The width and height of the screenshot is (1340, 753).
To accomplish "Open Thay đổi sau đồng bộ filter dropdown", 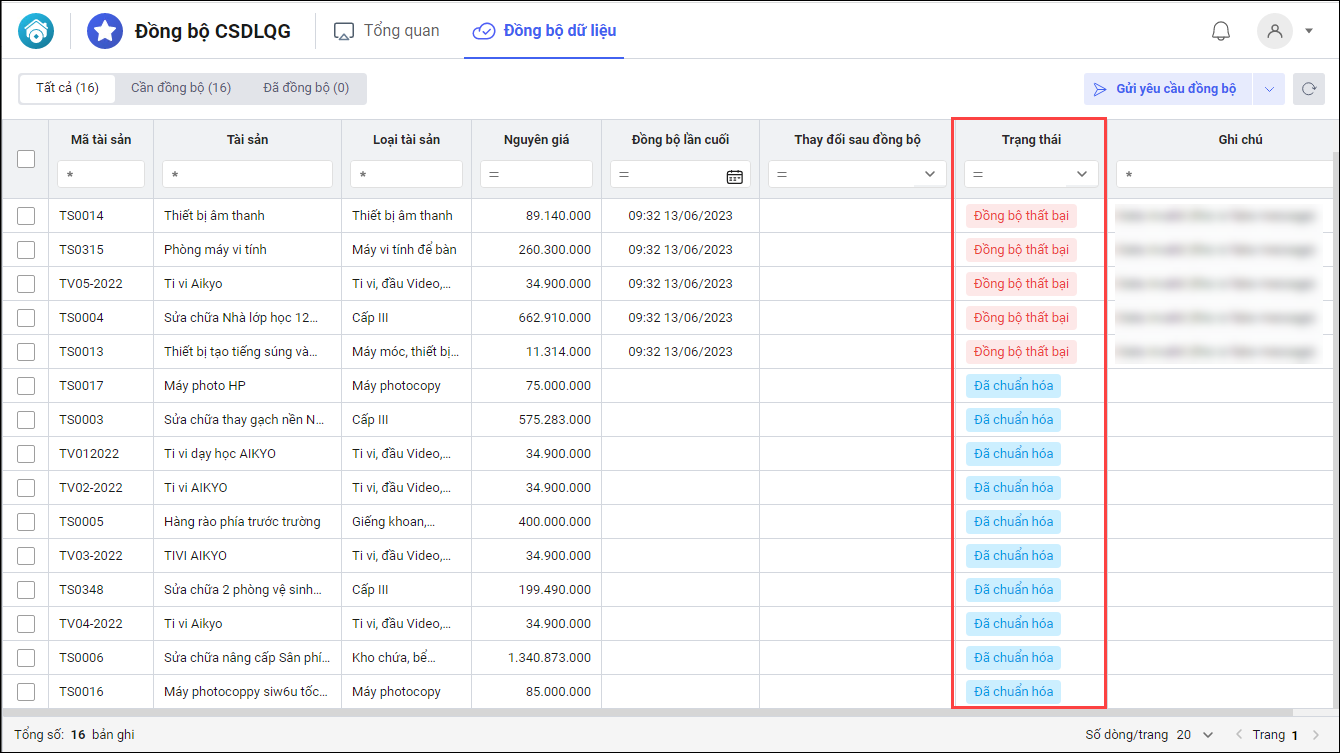I will click(929, 175).
